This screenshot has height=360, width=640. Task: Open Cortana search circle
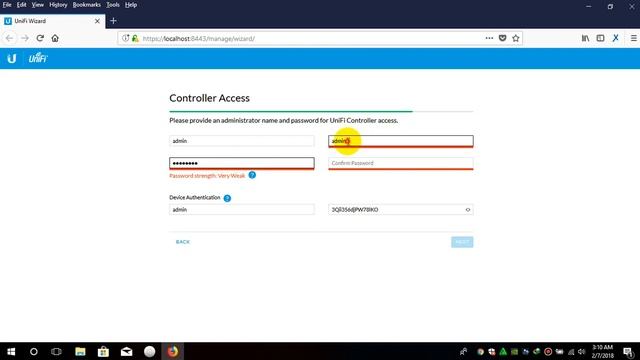click(x=34, y=351)
